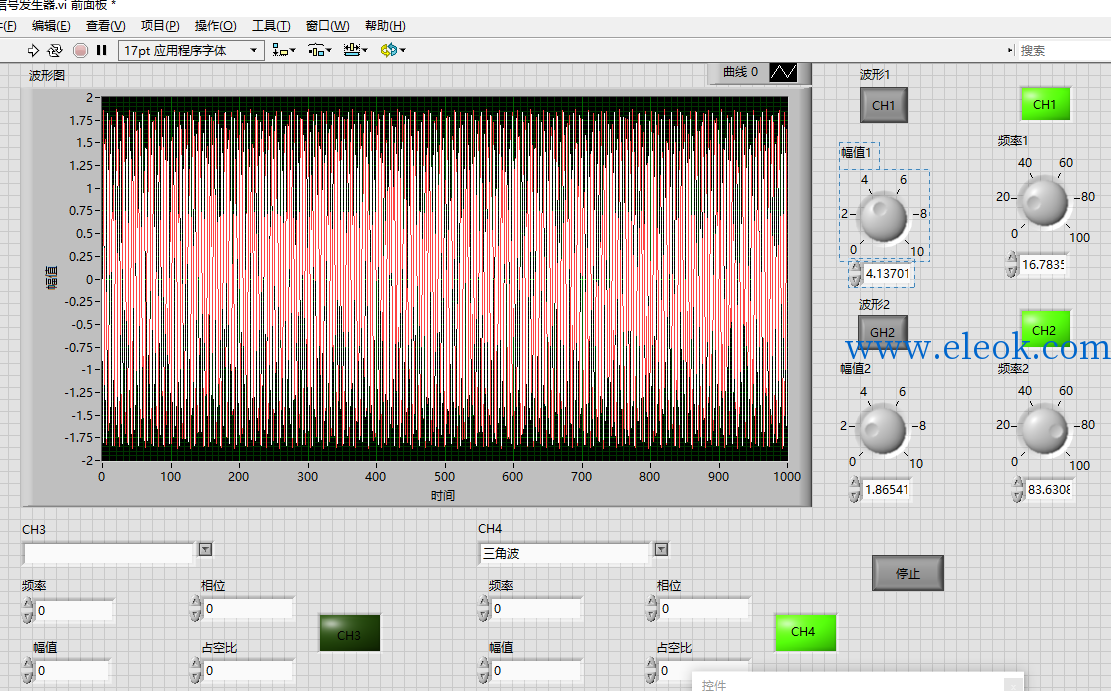Expand the CH3 waveform type dropdown
Image resolution: width=1111 pixels, height=691 pixels.
click(x=205, y=549)
